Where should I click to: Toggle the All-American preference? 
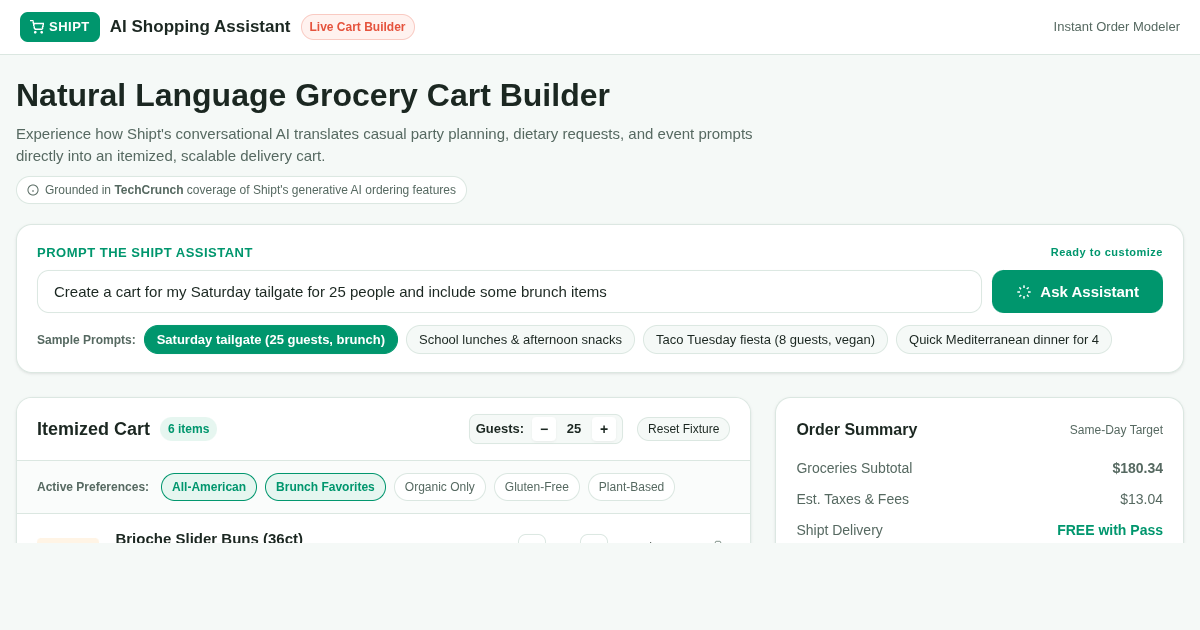click(x=209, y=487)
